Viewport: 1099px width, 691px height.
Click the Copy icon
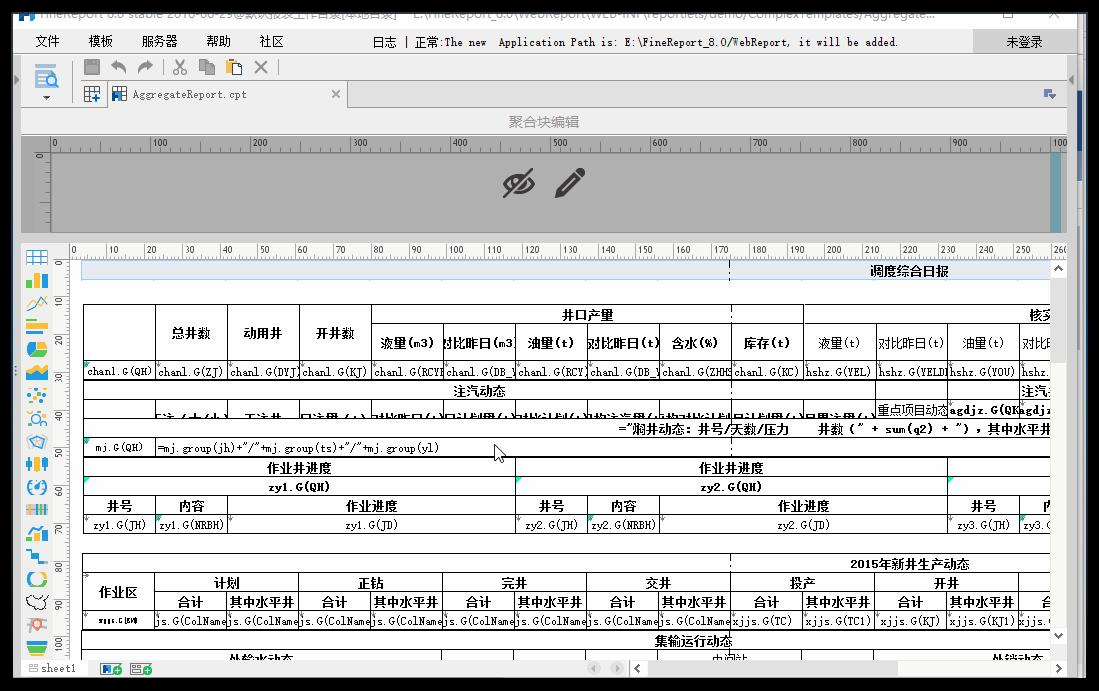click(207, 67)
